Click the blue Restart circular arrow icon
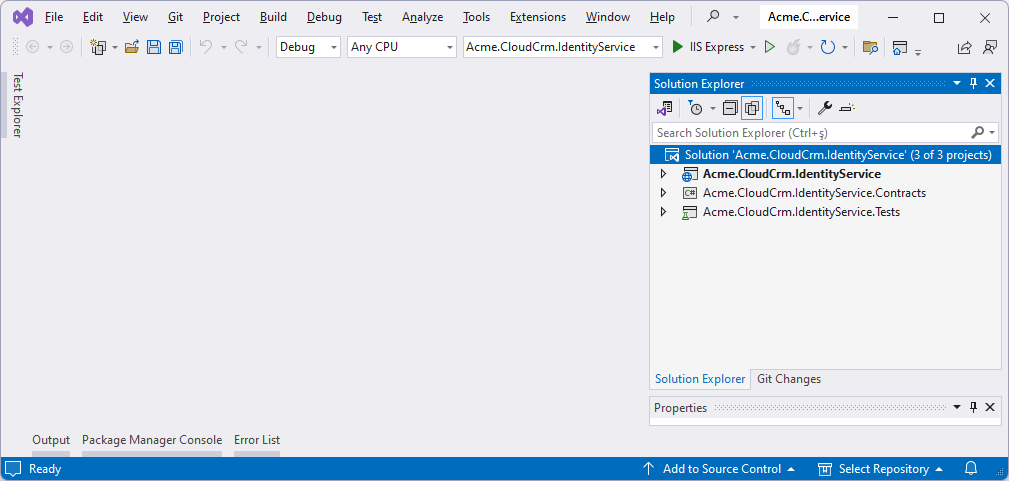 point(828,47)
